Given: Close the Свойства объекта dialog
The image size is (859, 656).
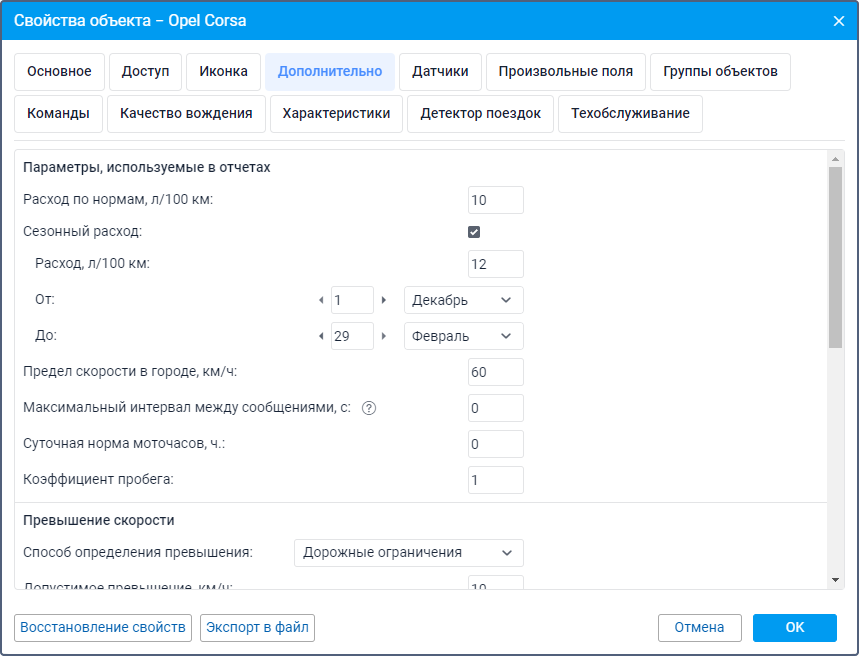Looking at the screenshot, I should [x=839, y=21].
